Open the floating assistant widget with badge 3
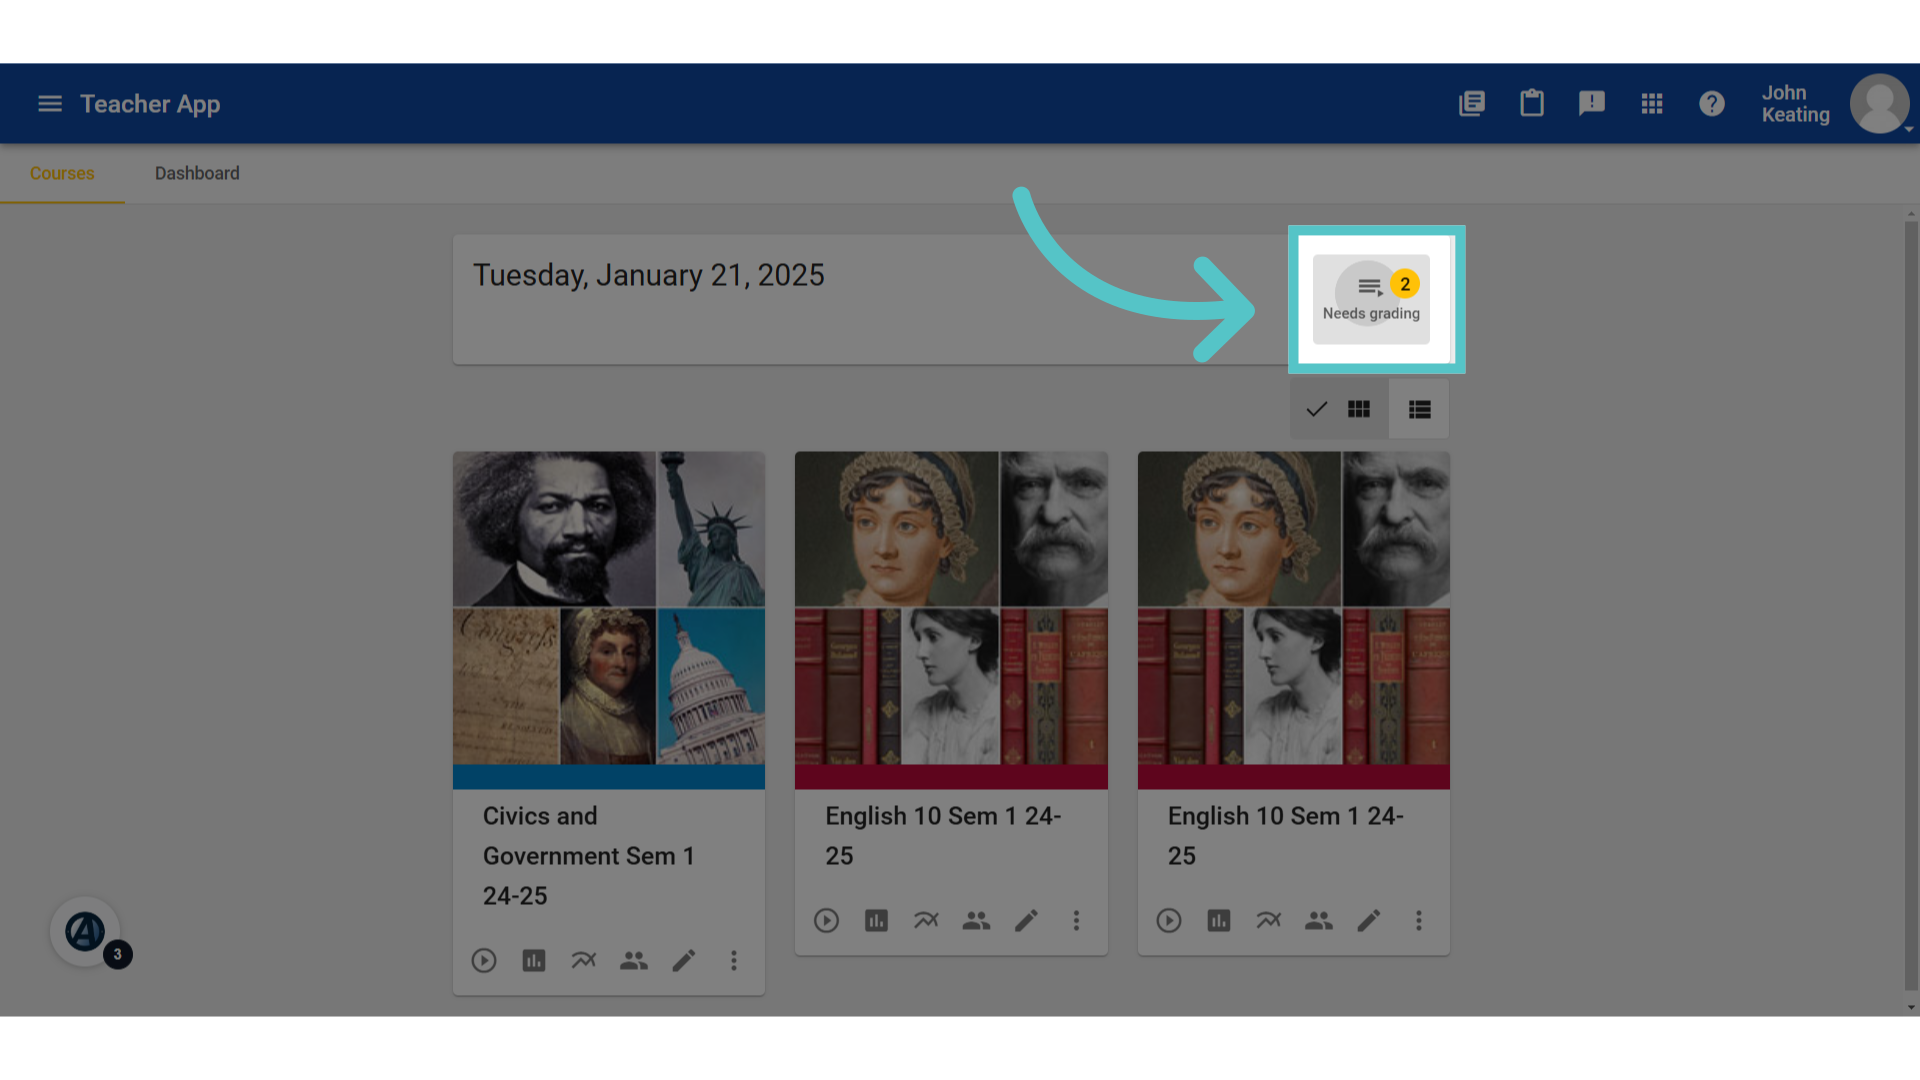 [x=86, y=932]
